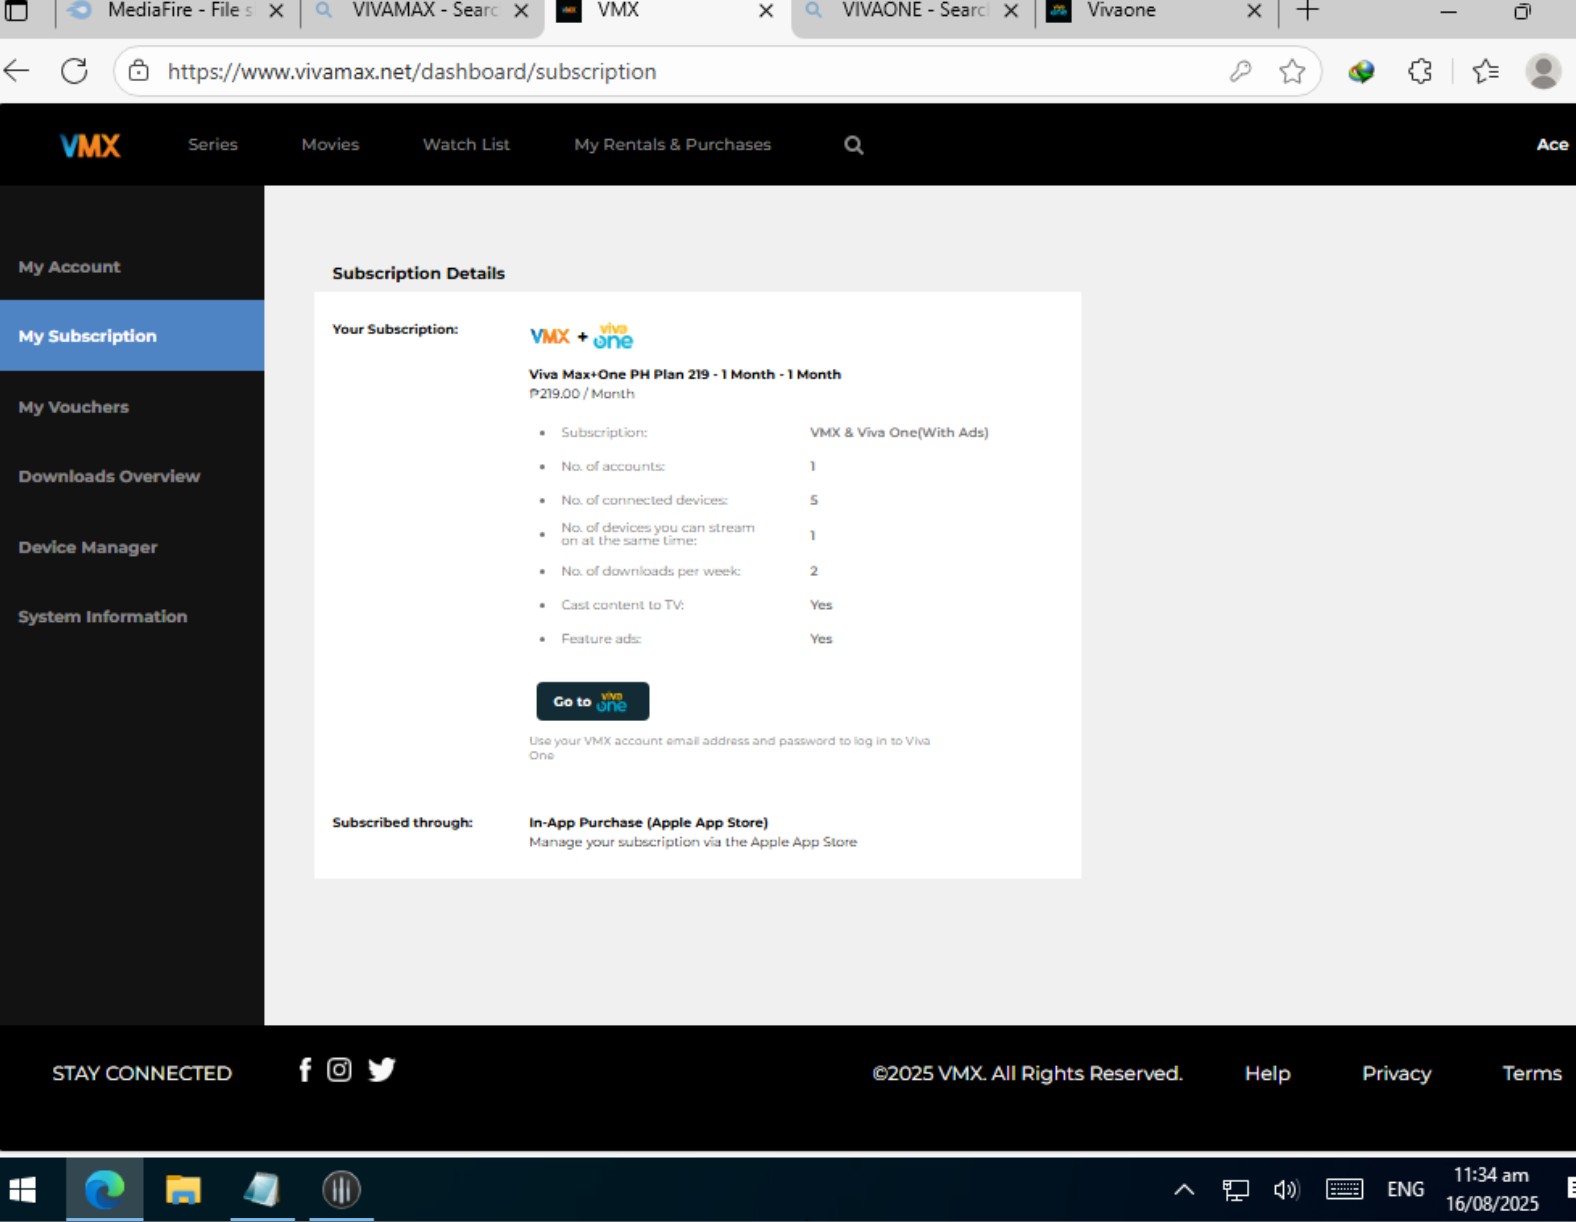Image resolution: width=1576 pixels, height=1222 pixels.
Task: Select My Account in the sidebar
Action: [132, 267]
